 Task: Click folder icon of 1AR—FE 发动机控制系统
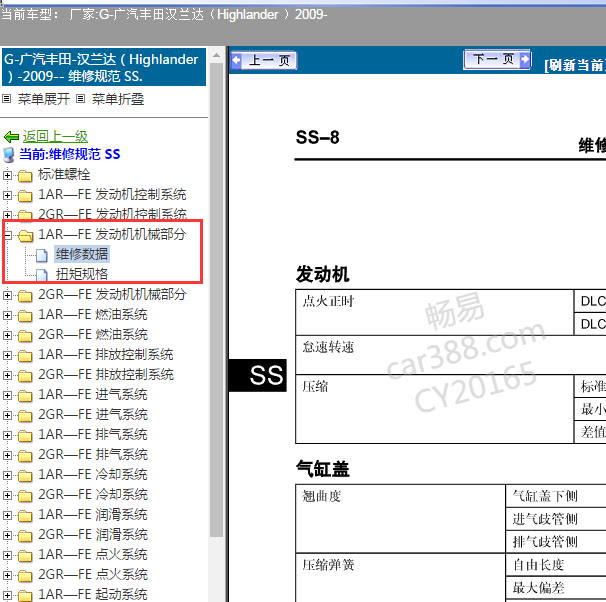coord(25,196)
